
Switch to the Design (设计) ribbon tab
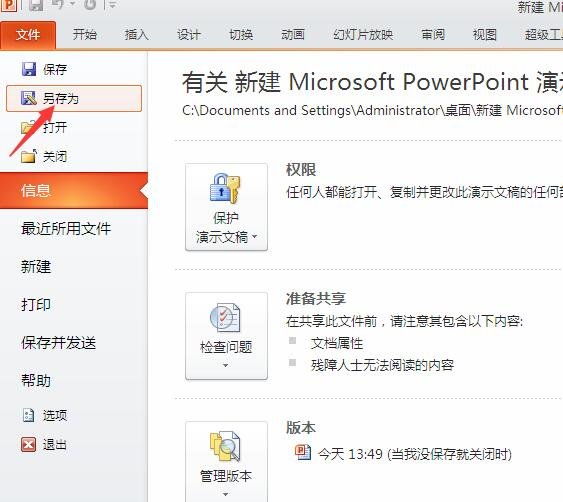[x=189, y=35]
